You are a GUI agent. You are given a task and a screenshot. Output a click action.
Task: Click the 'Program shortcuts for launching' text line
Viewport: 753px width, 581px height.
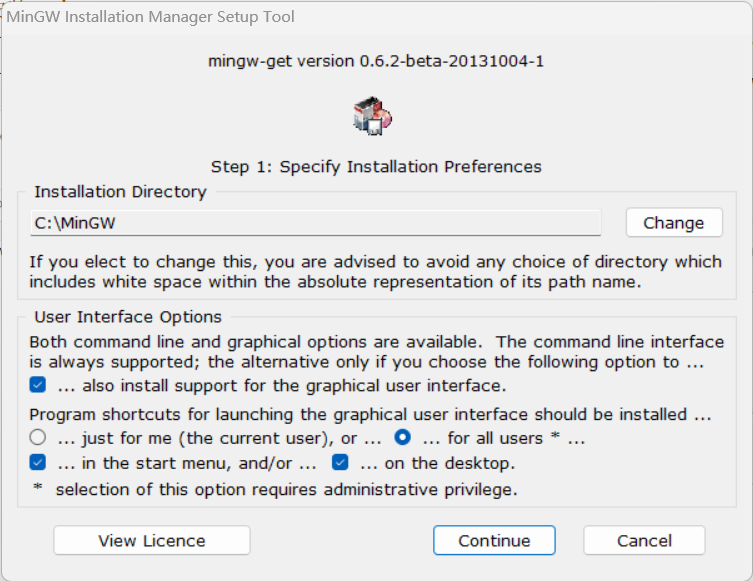(x=371, y=414)
